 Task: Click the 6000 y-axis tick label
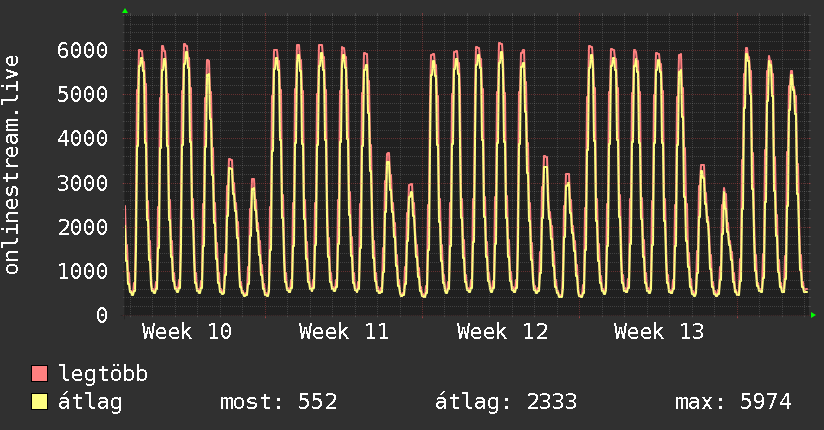[83, 50]
